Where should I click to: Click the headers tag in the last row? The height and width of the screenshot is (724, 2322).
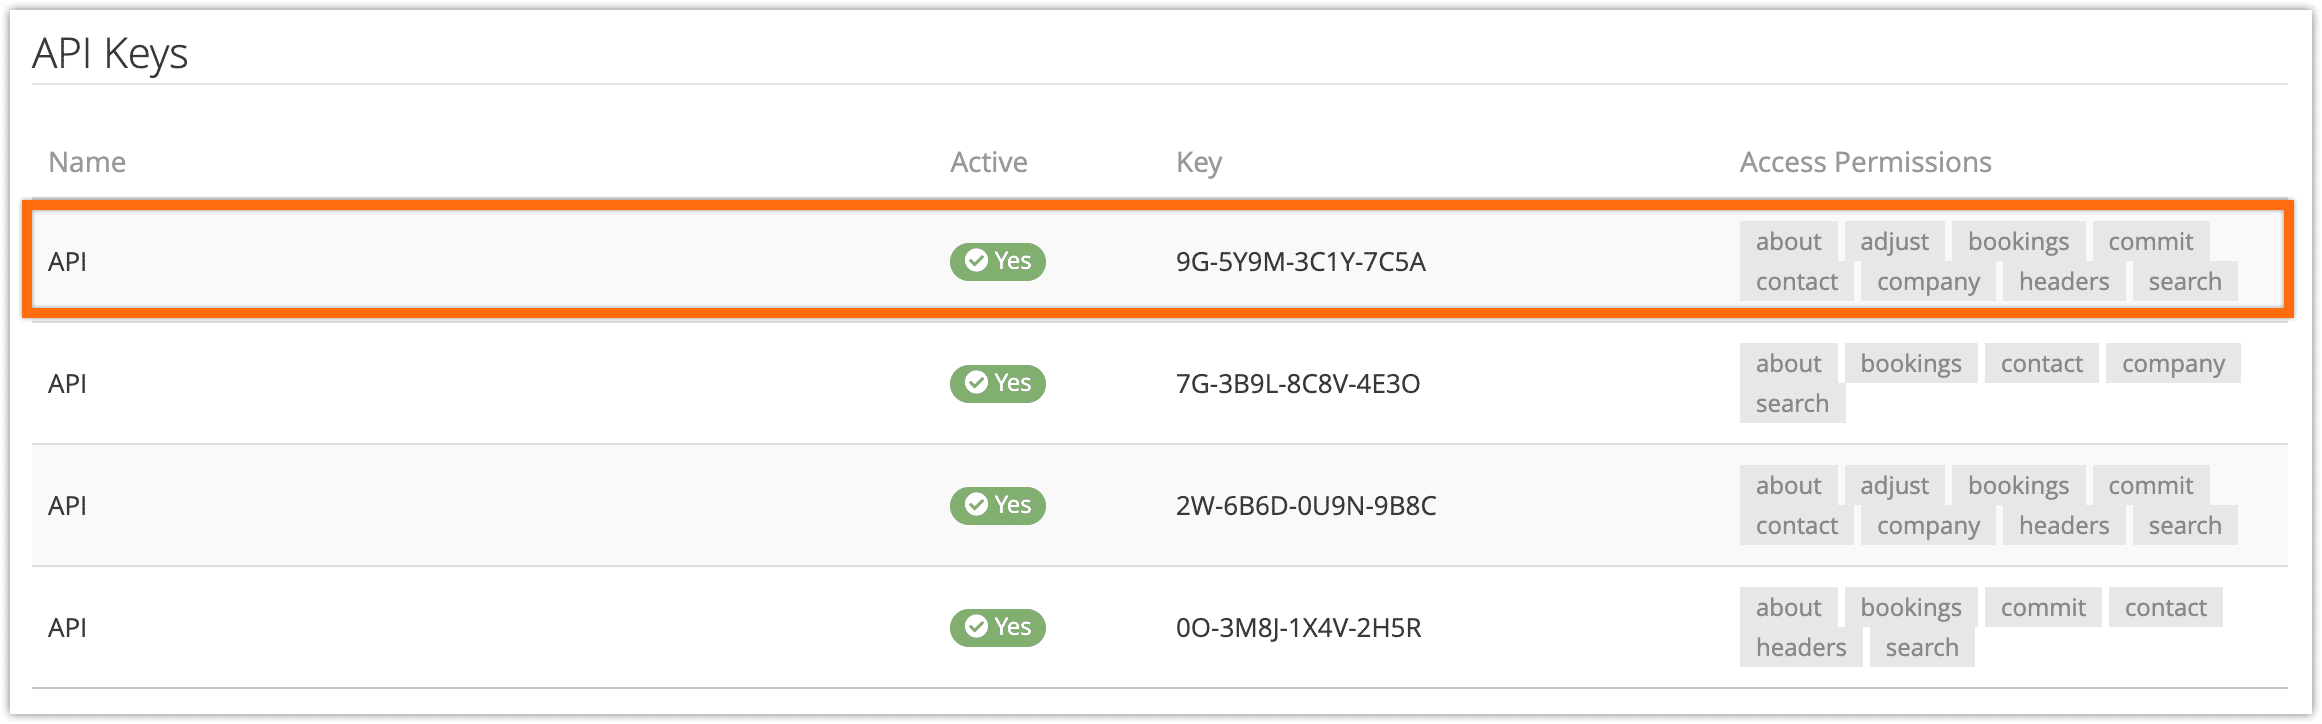(1800, 647)
